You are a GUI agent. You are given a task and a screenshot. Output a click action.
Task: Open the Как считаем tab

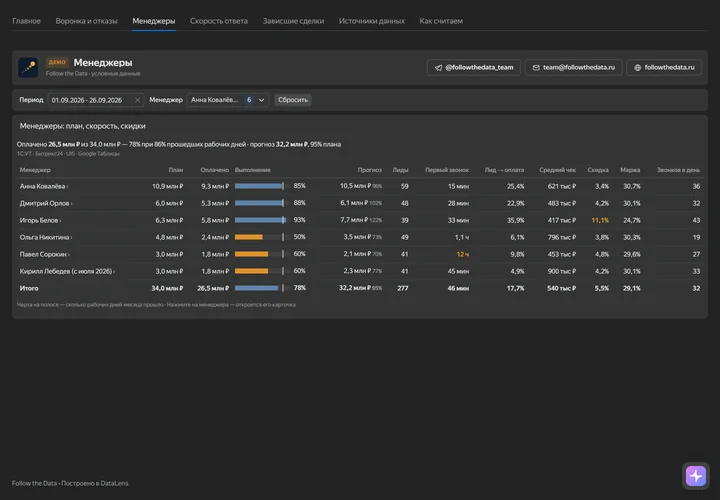441,21
